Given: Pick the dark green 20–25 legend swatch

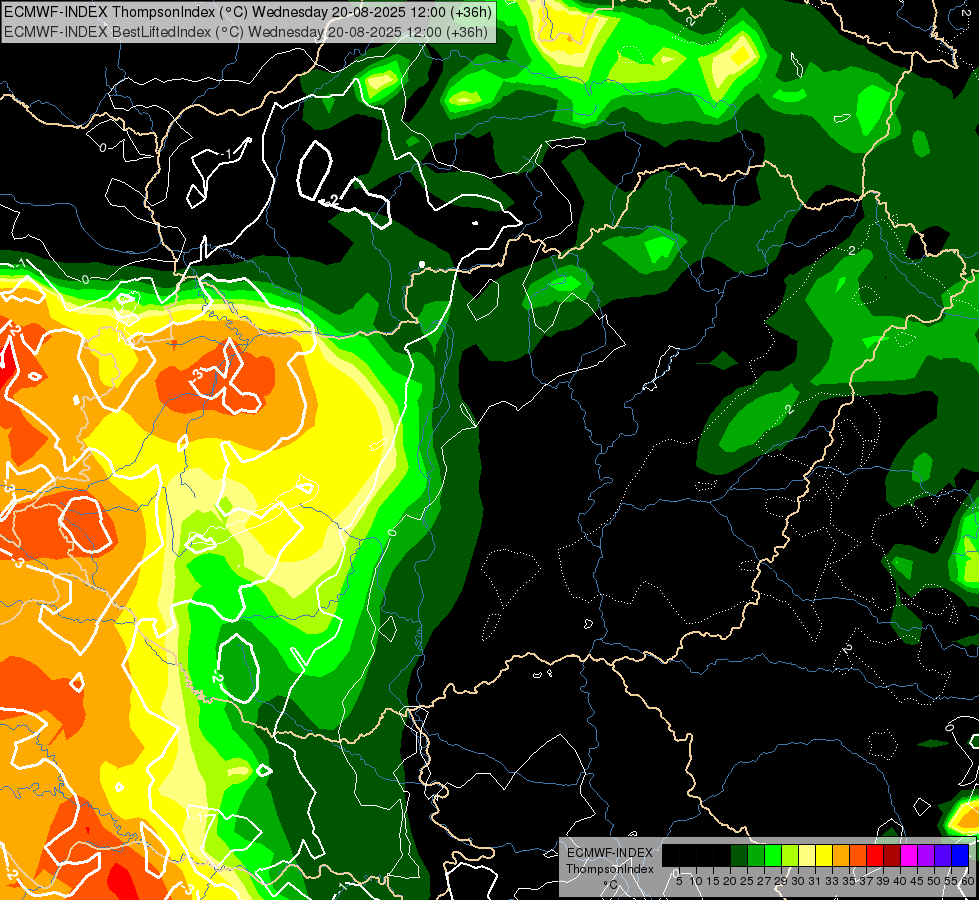Looking at the screenshot, I should coord(739,855).
